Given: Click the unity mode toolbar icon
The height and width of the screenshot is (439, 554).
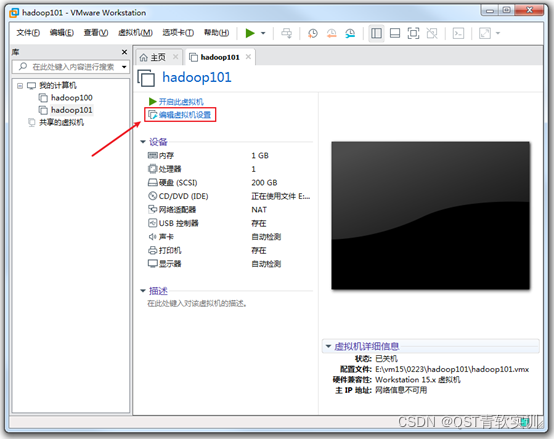Looking at the screenshot, I should [x=432, y=33].
